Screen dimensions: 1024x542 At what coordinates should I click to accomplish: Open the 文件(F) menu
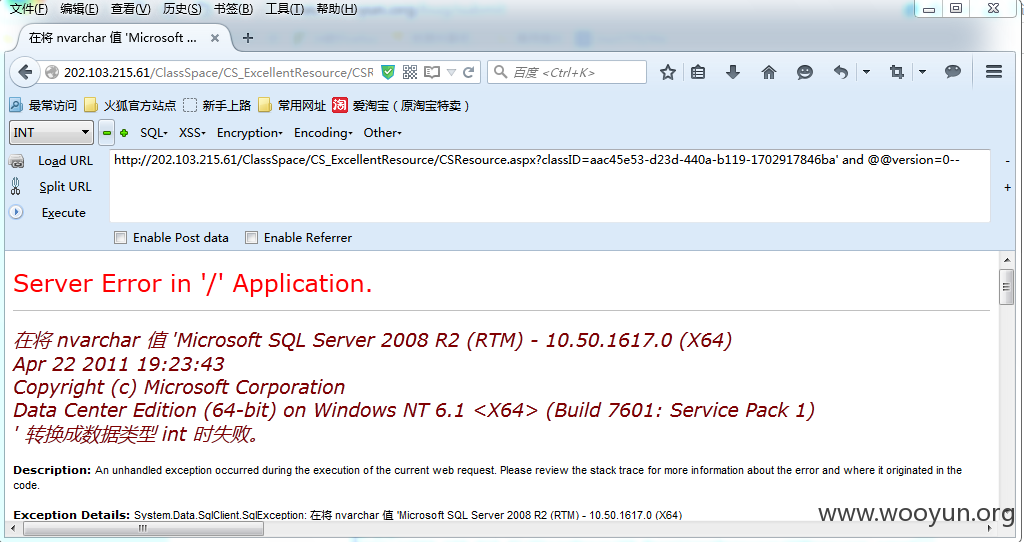(29, 8)
